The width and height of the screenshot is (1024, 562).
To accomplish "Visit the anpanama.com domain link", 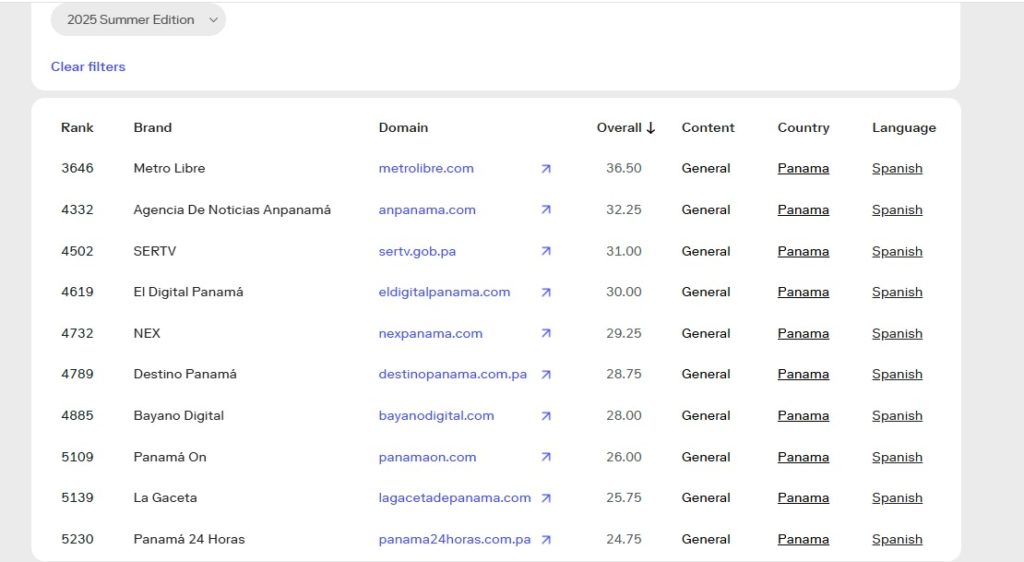I will pos(427,210).
